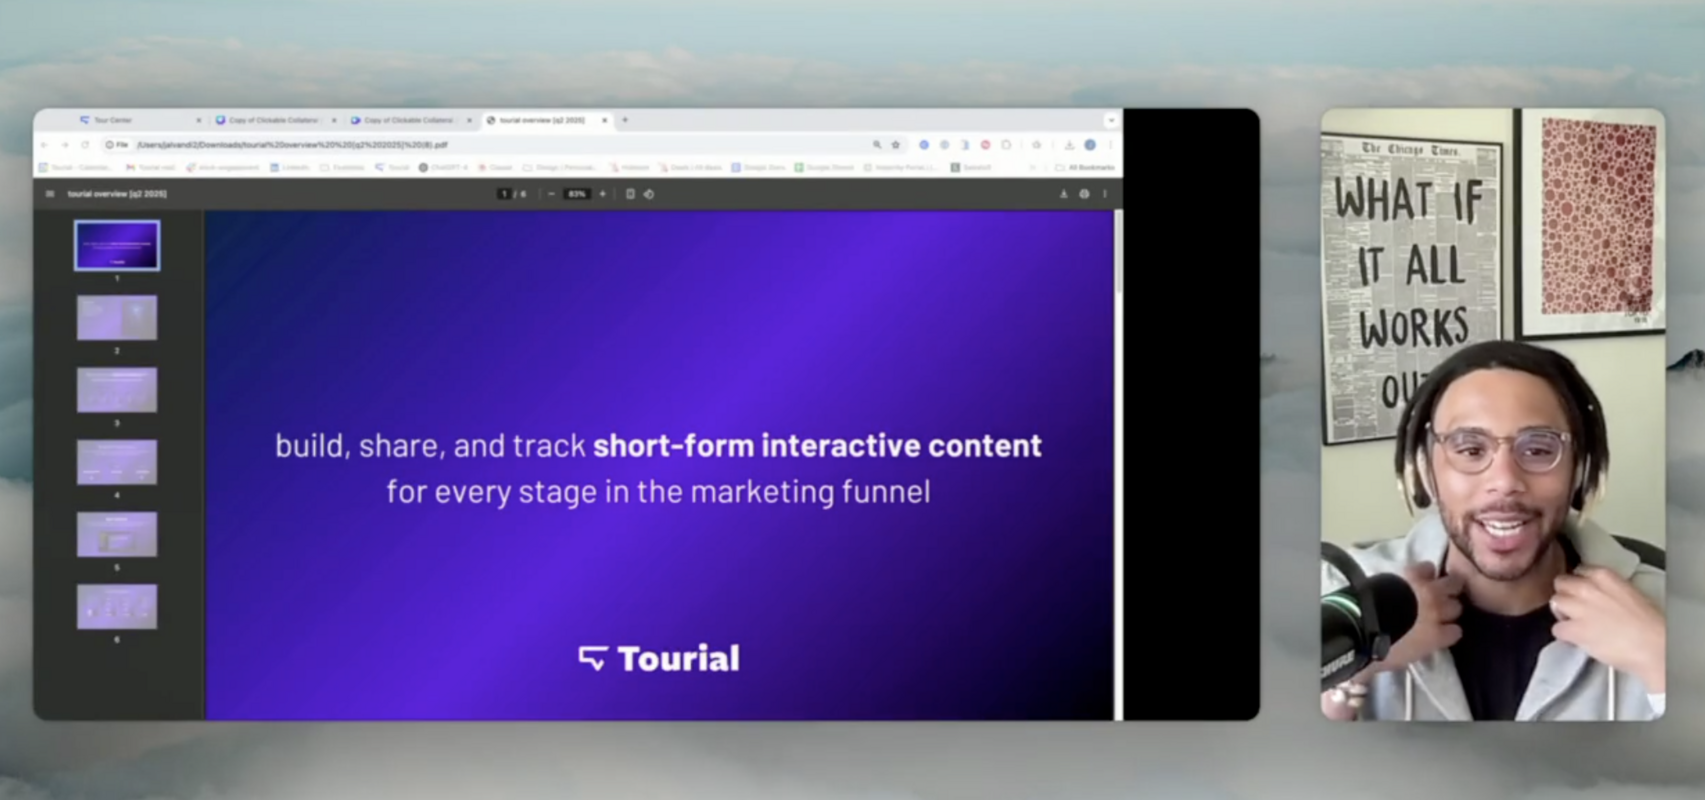The height and width of the screenshot is (800, 1705).
Task: Switch to second Copy of Clickable Collateral tab
Action: (x=410, y=120)
